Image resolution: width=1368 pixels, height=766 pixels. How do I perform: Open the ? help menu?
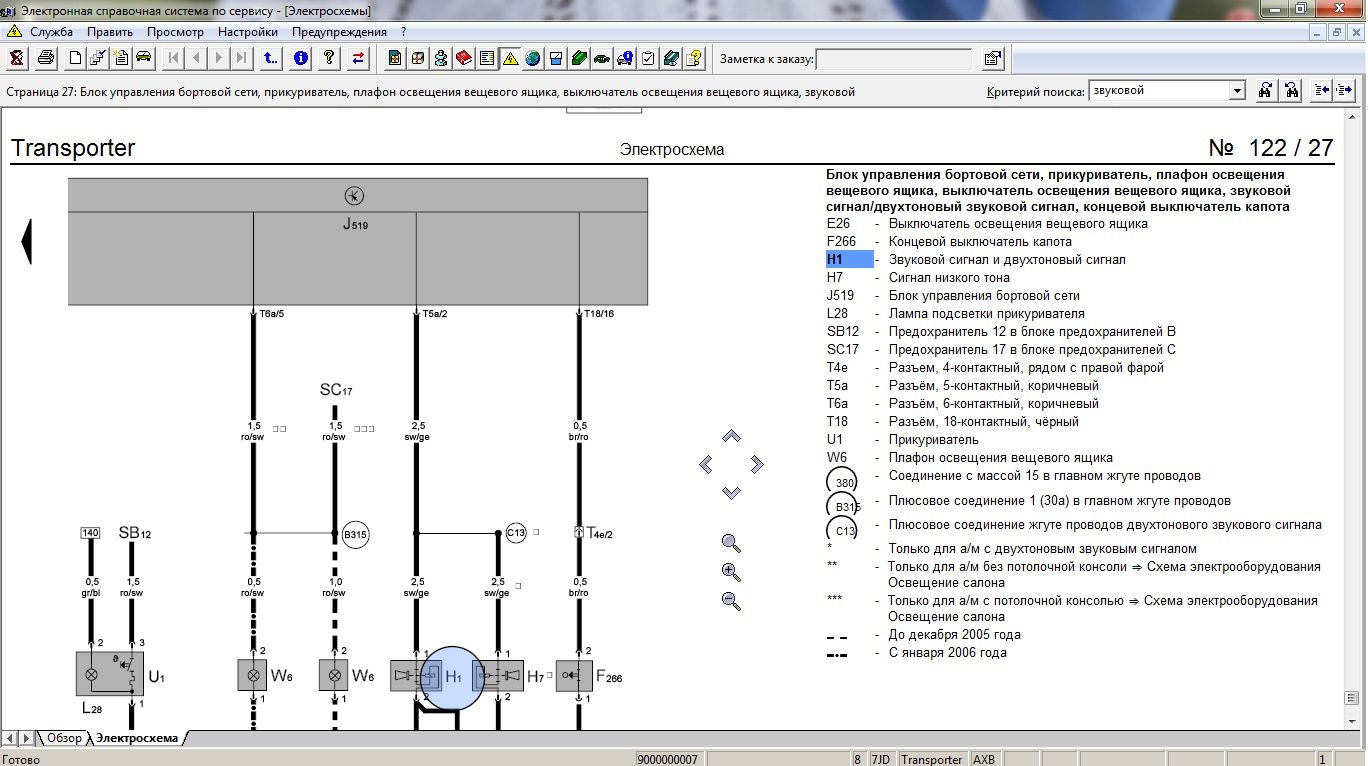click(403, 32)
